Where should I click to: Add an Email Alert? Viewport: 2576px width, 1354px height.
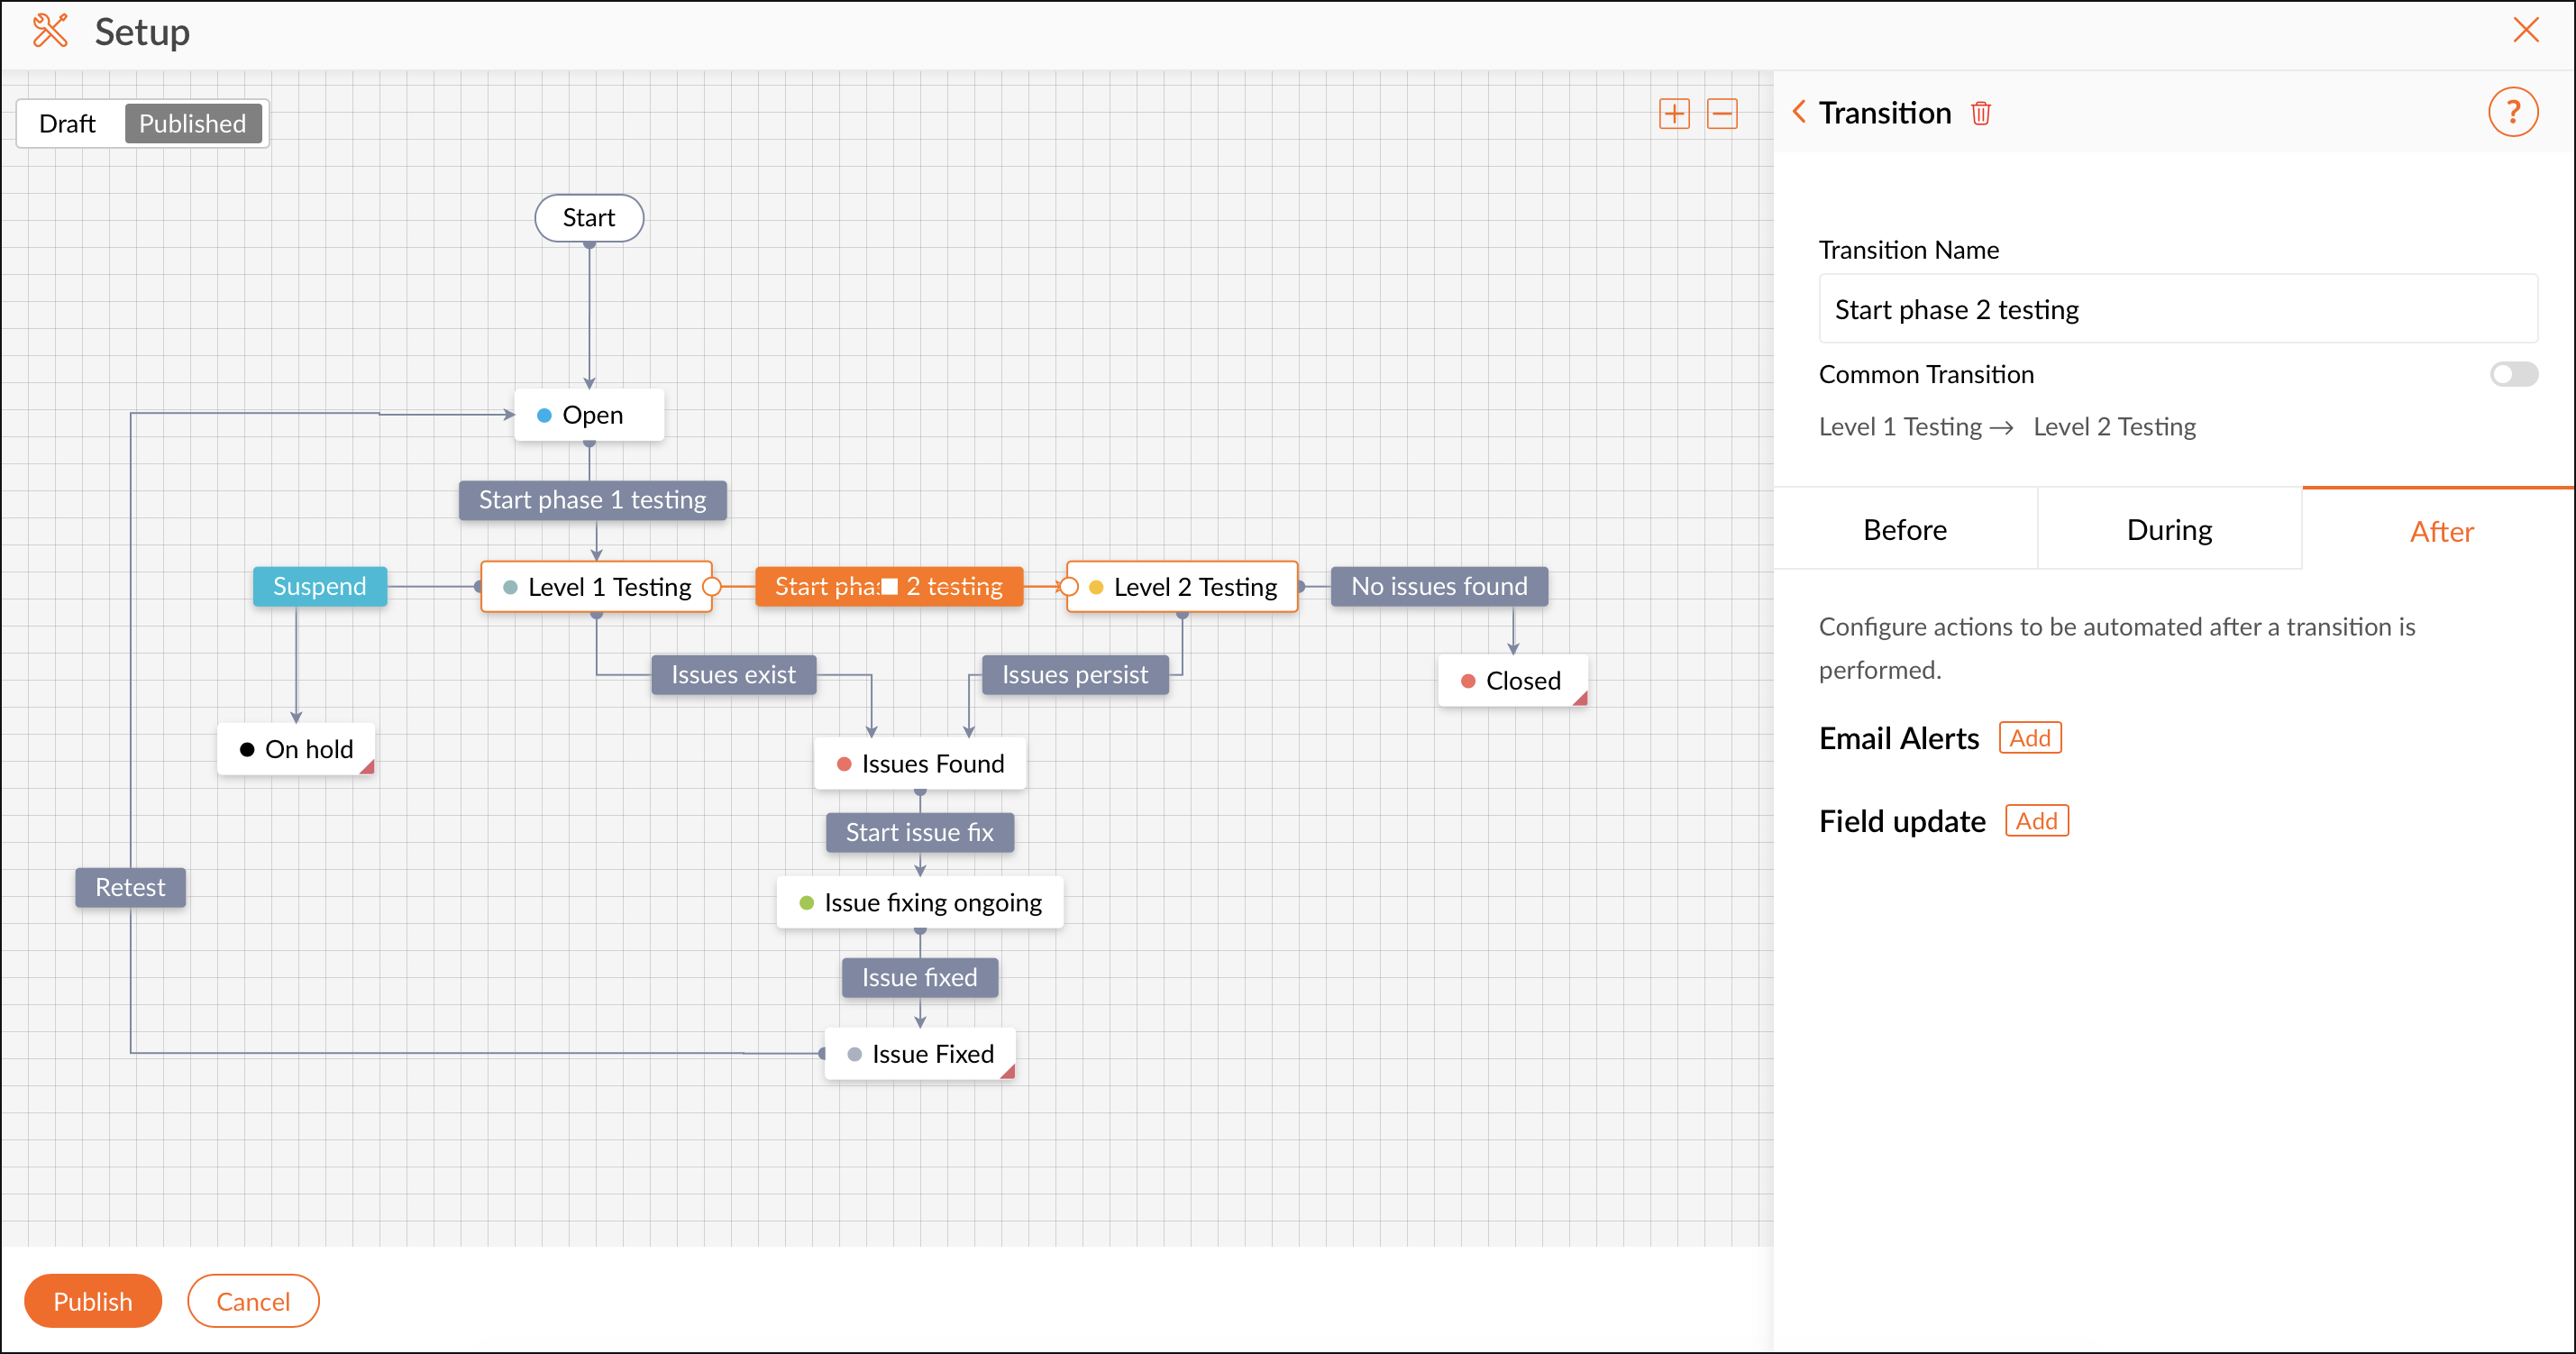point(2029,738)
